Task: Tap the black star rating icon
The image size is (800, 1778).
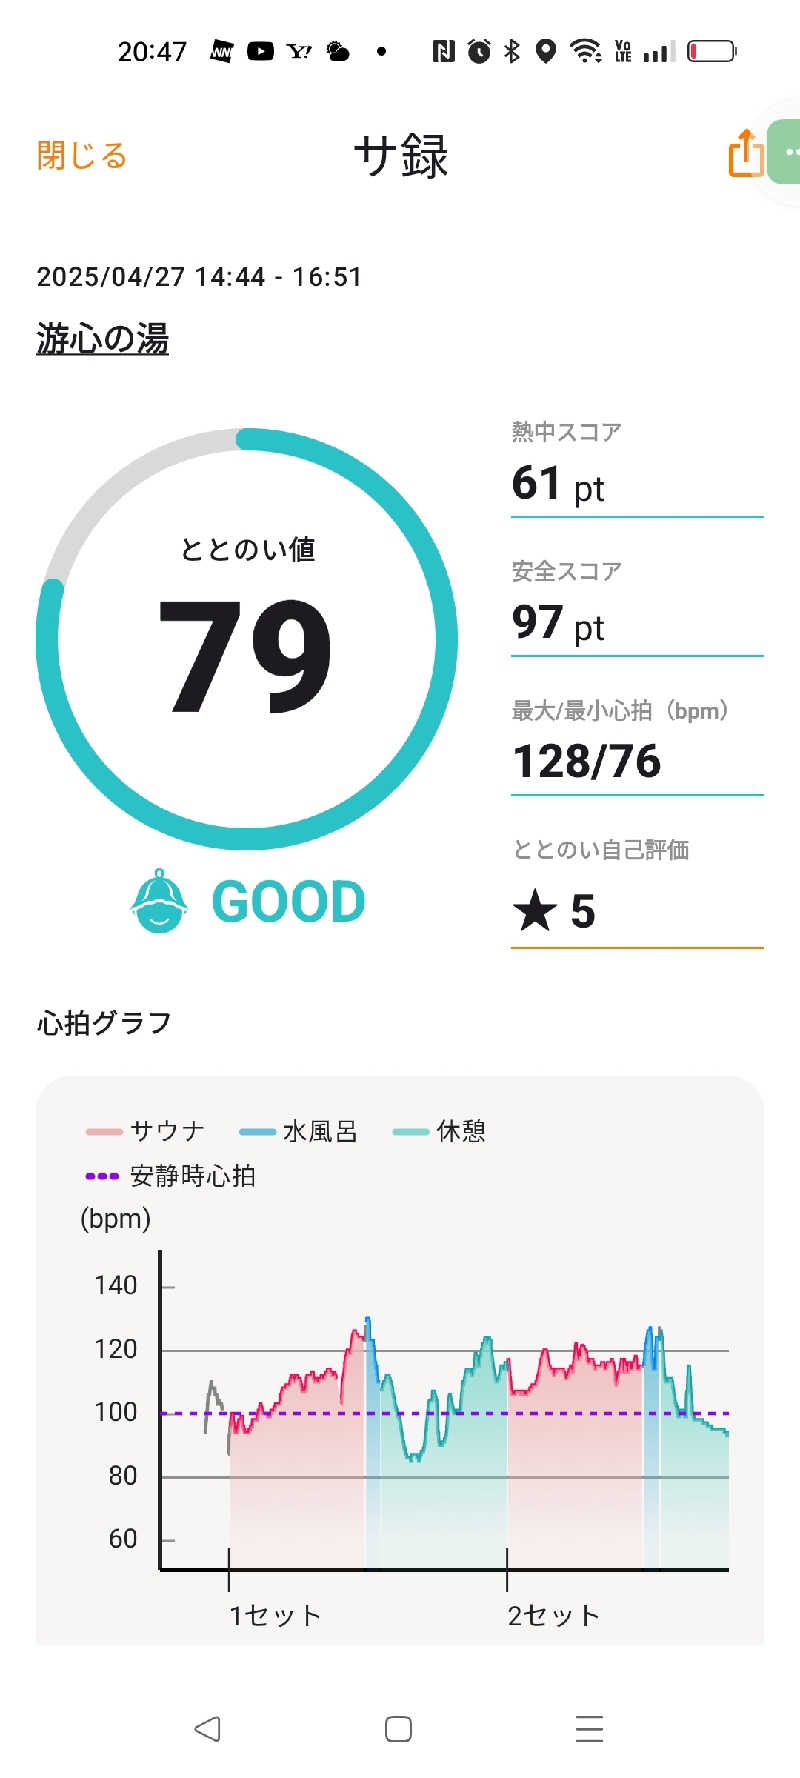Action: pyautogui.click(x=534, y=911)
